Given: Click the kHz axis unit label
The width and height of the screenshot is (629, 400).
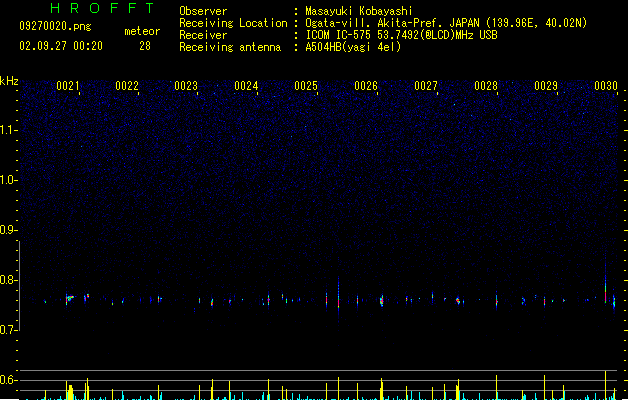Looking at the screenshot, I should pos(9,81).
